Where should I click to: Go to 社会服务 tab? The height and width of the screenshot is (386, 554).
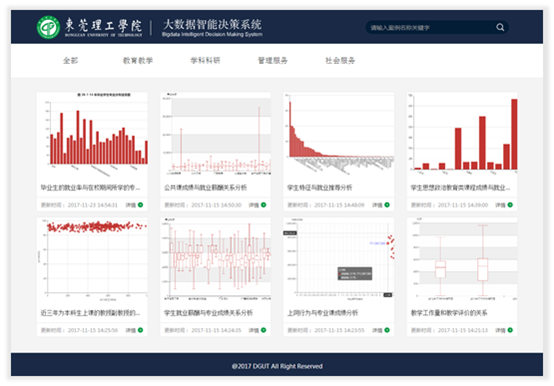click(x=340, y=60)
